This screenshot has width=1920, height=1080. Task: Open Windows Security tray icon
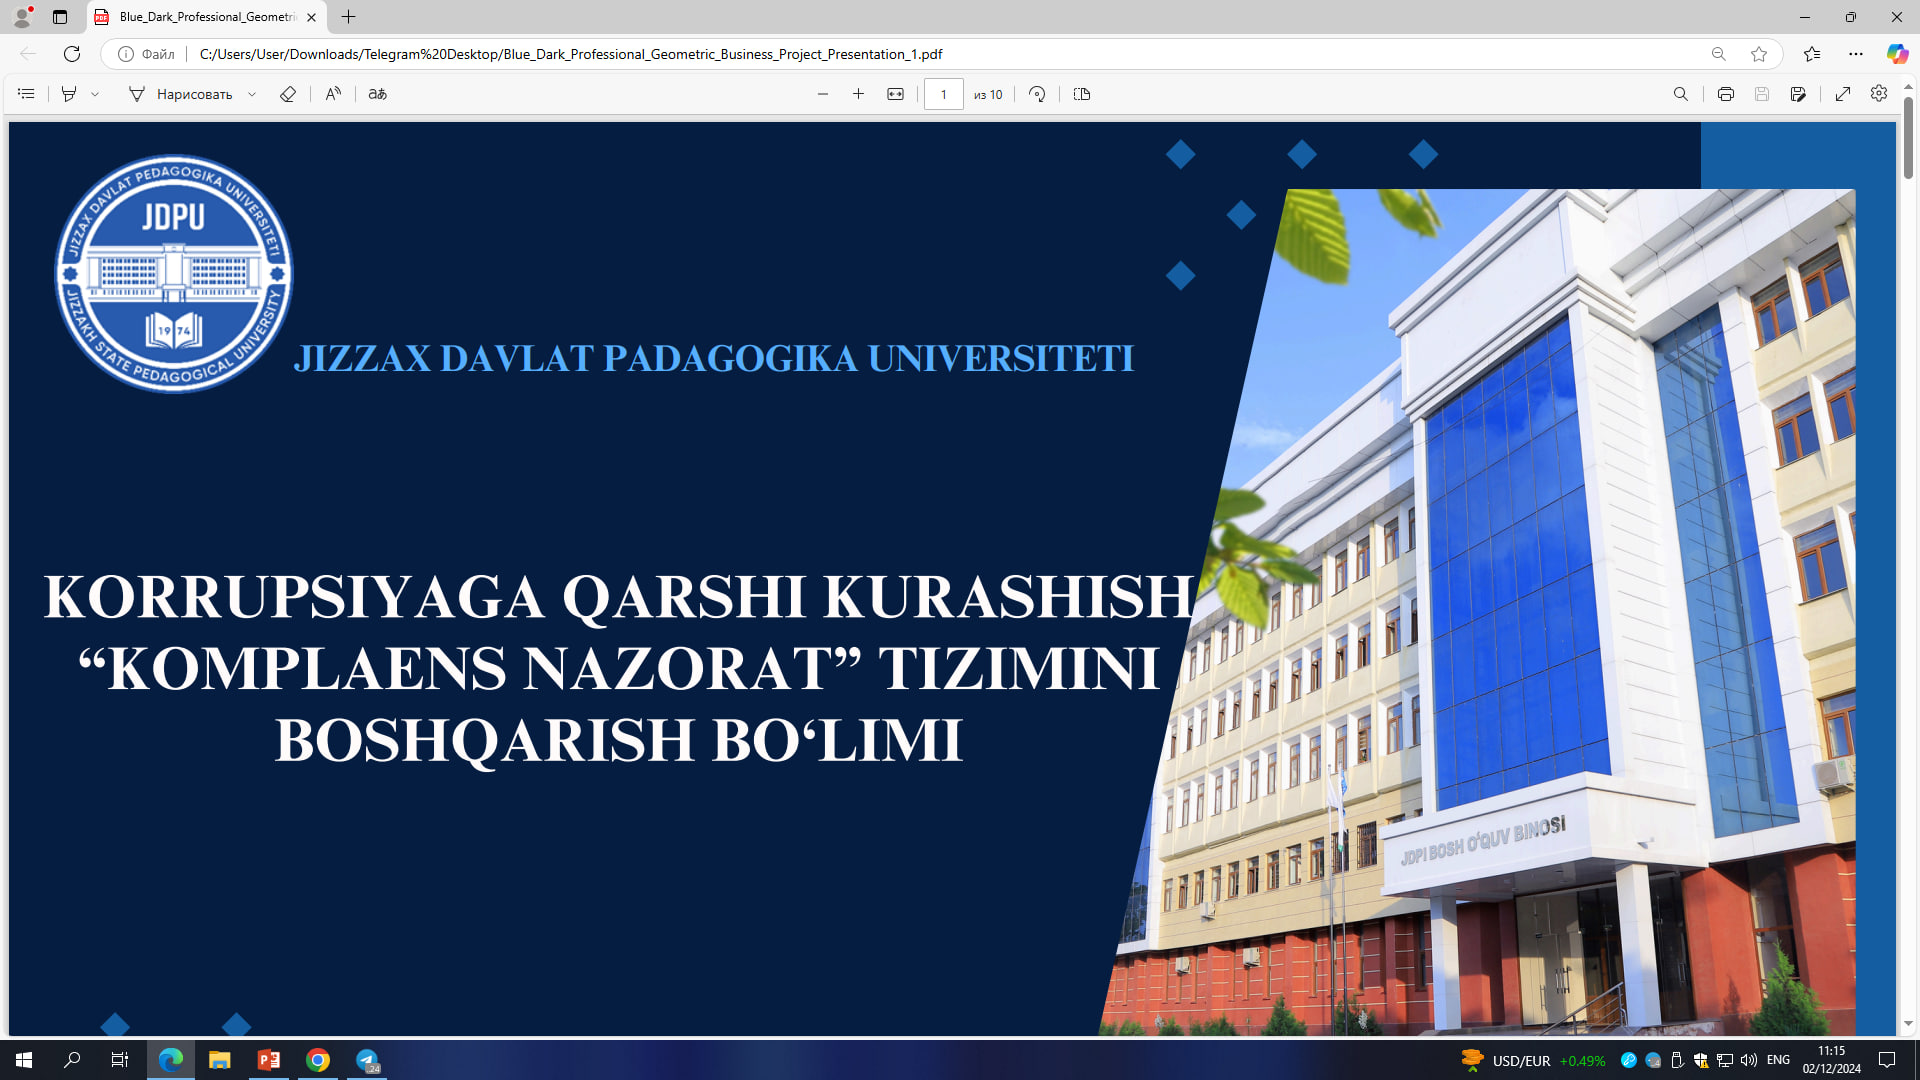pyautogui.click(x=1701, y=1060)
